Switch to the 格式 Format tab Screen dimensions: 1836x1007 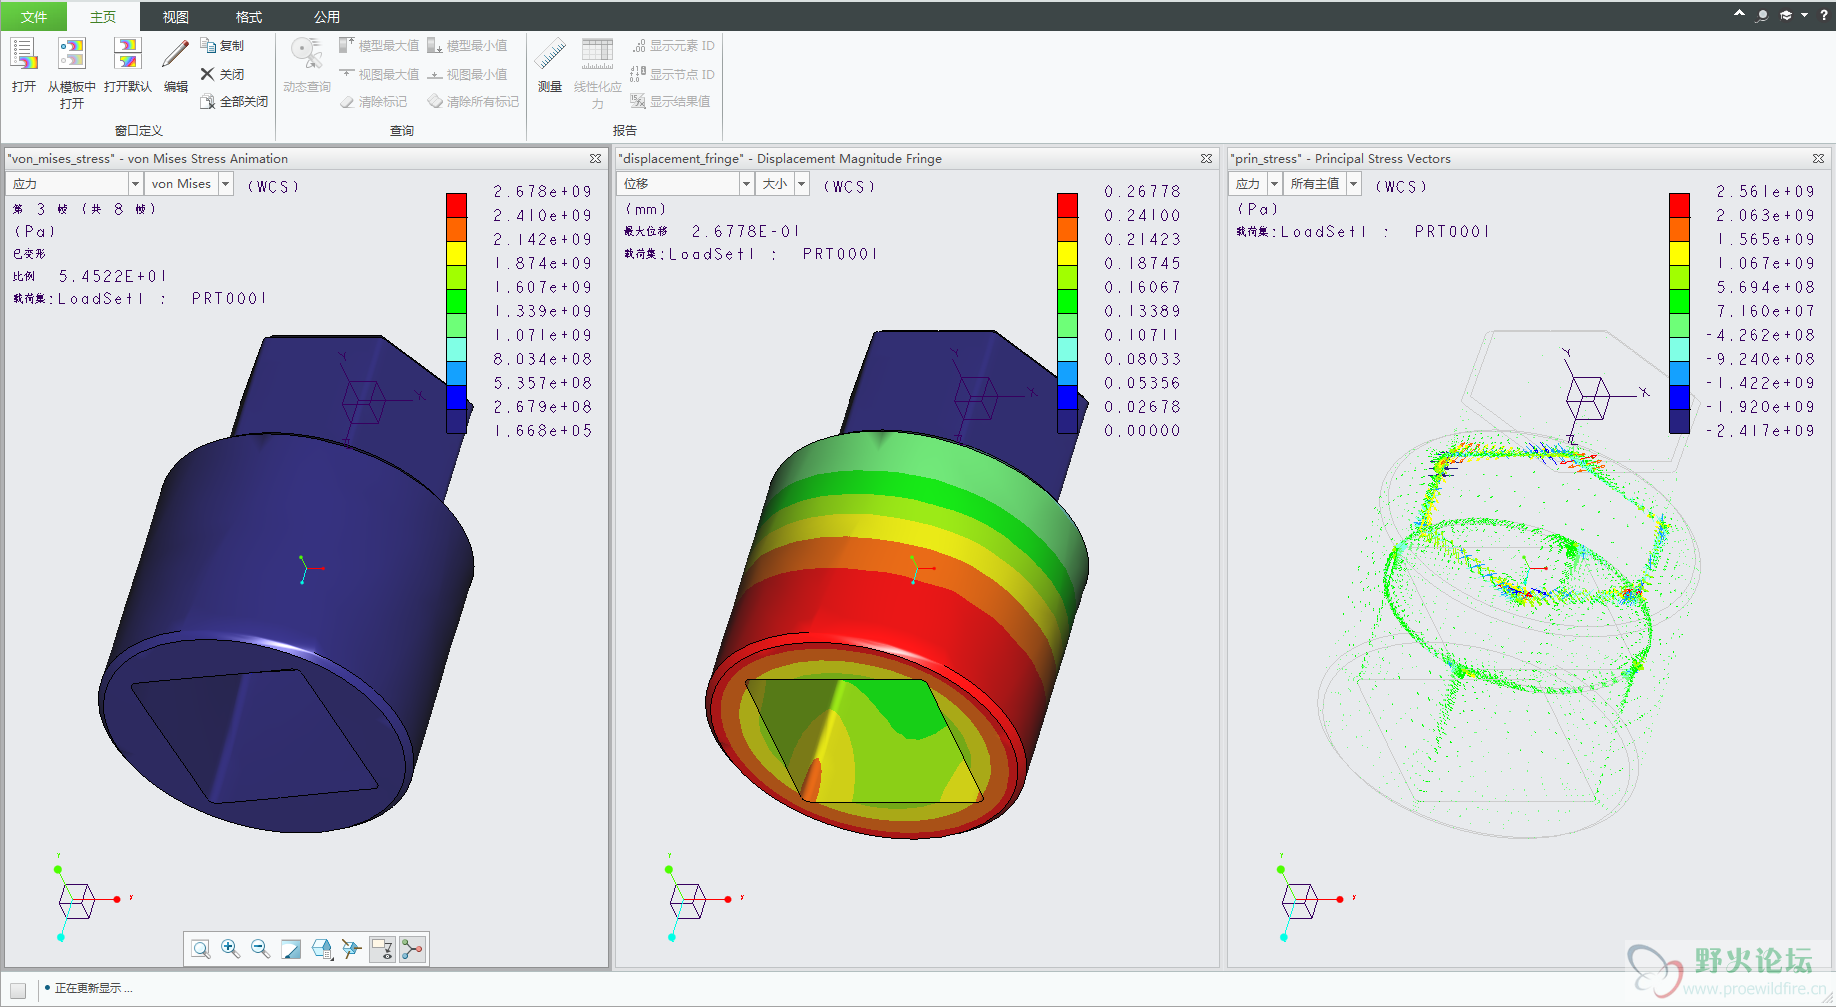pyautogui.click(x=249, y=17)
